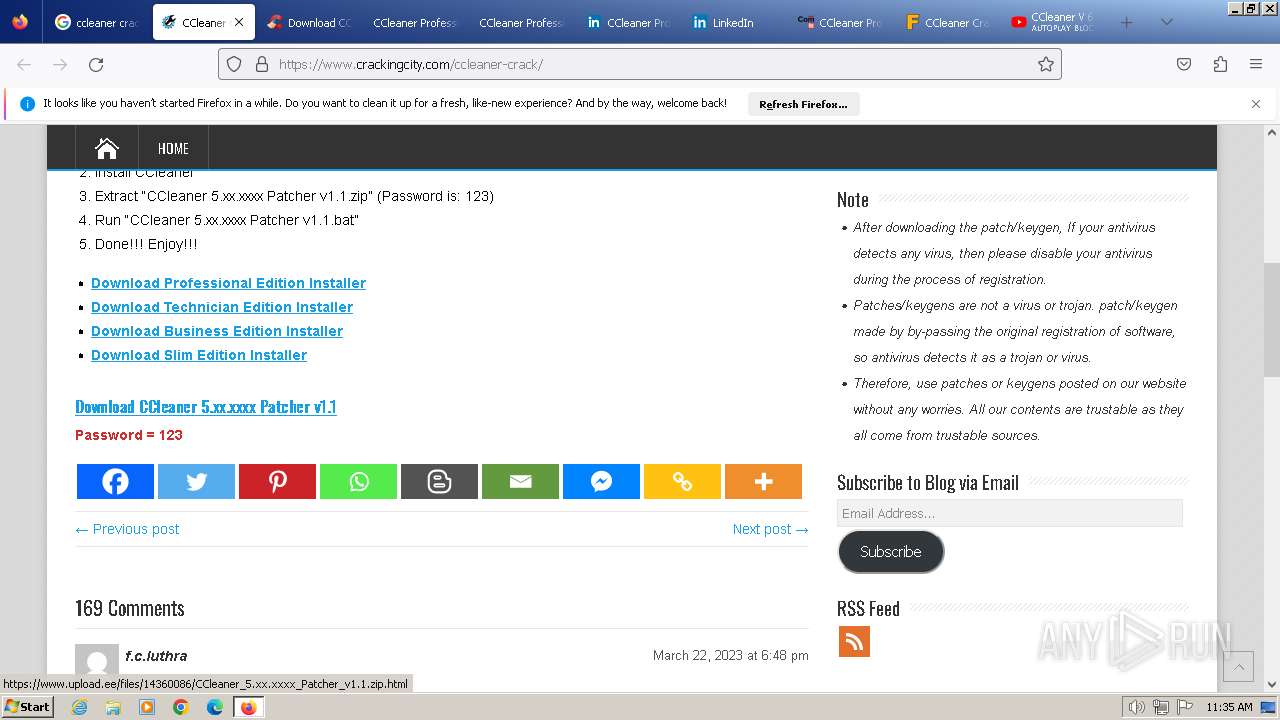Open the taskbar volume control
This screenshot has width=1280, height=720.
(1137, 707)
